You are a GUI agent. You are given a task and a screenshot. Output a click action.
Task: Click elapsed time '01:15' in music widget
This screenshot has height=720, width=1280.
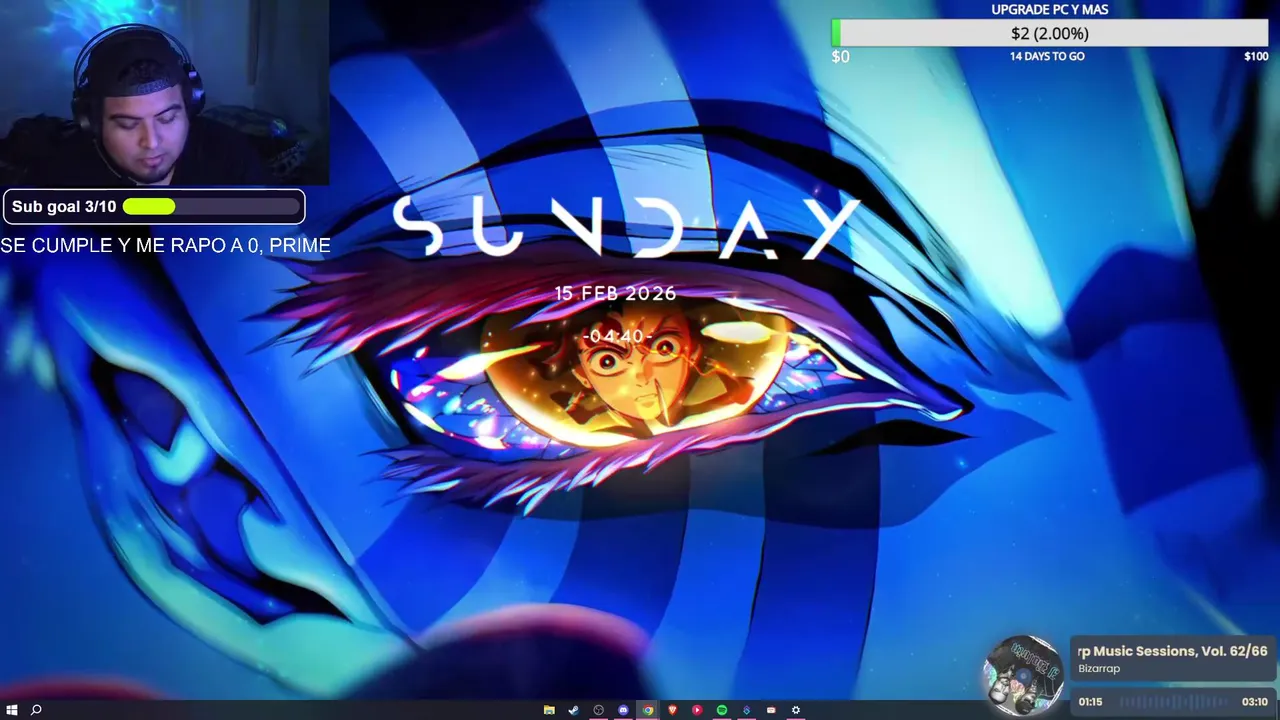point(1090,702)
